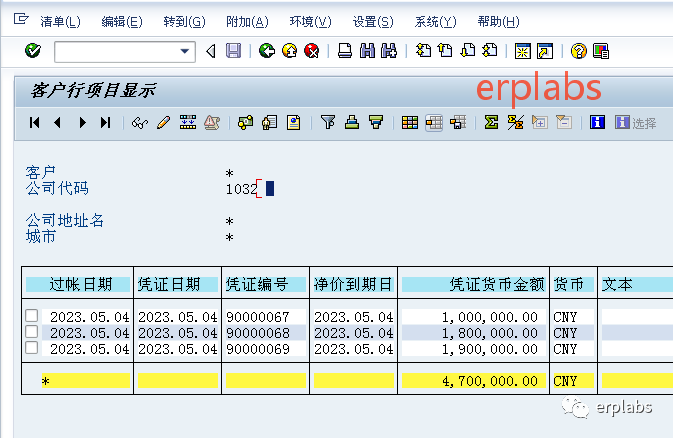Viewport: 673px width, 438px height.
Task: Tick the checkbox for document 90000068
Action: pyautogui.click(x=32, y=332)
